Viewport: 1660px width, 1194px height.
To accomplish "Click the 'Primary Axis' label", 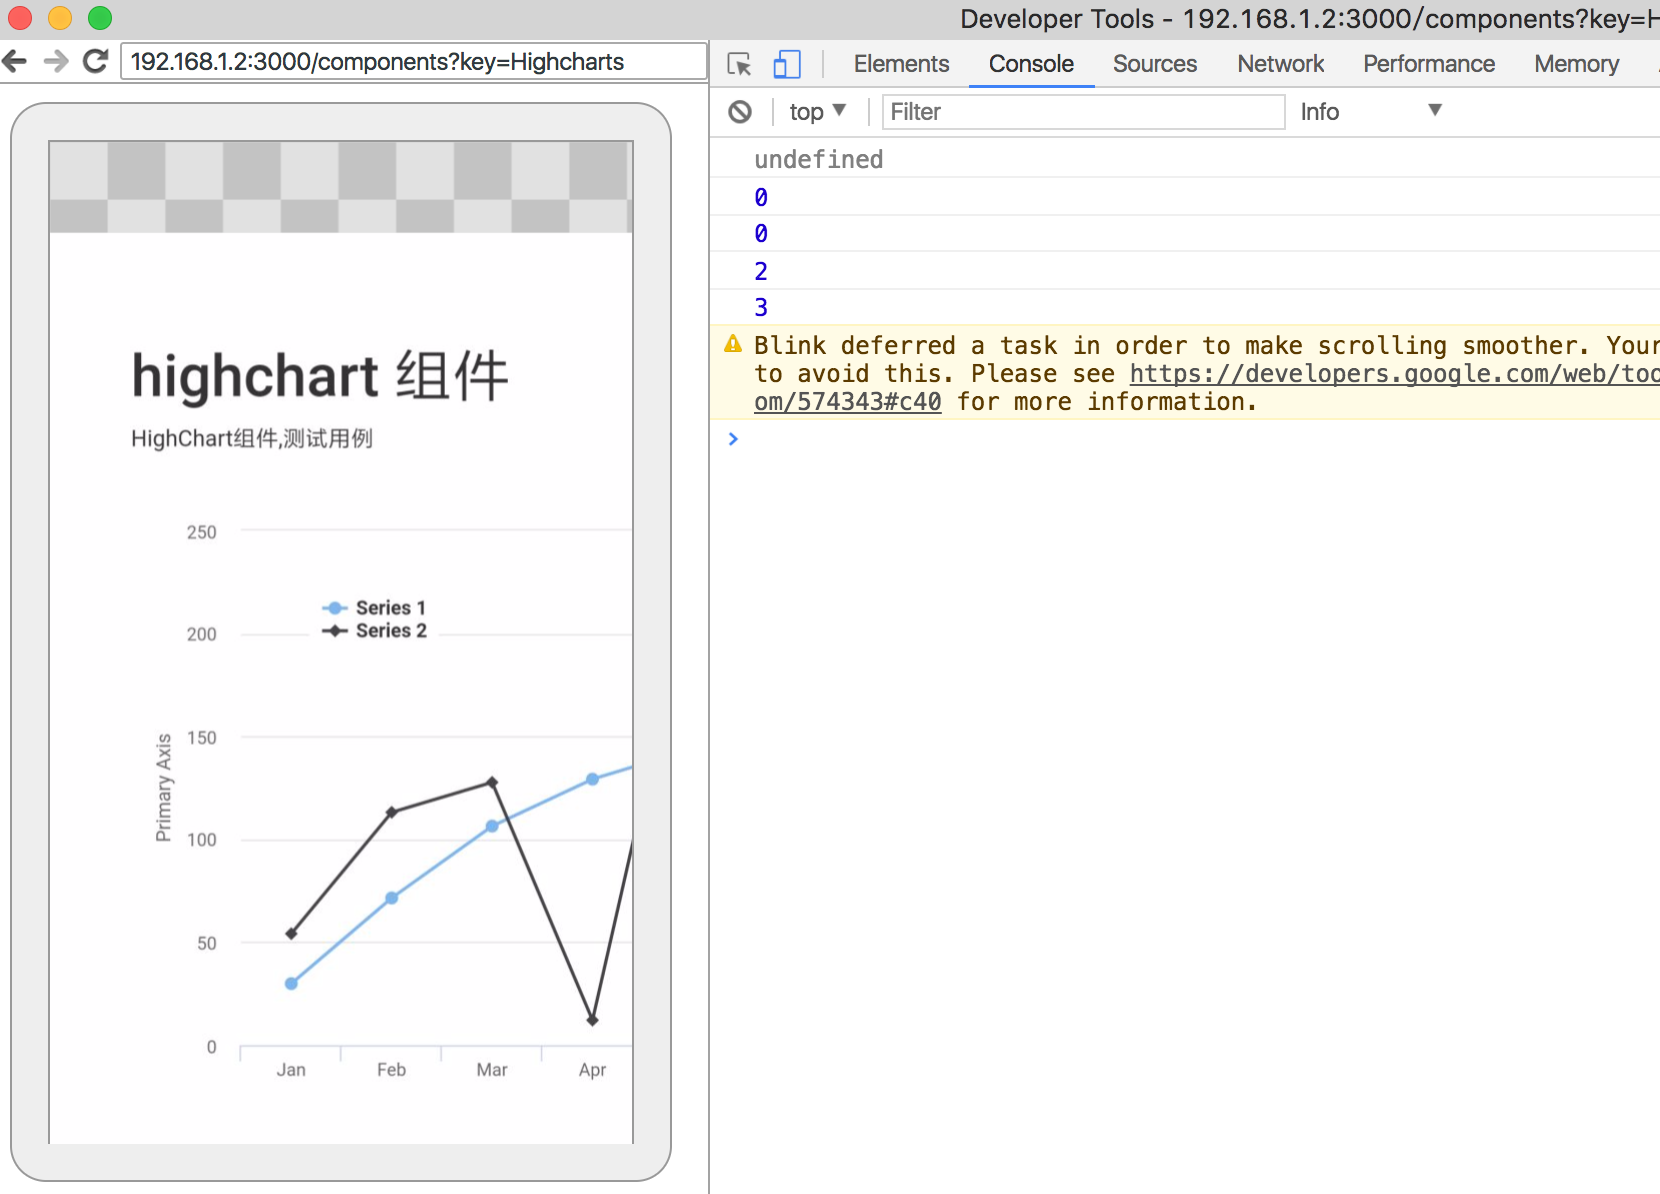I will coord(164,788).
